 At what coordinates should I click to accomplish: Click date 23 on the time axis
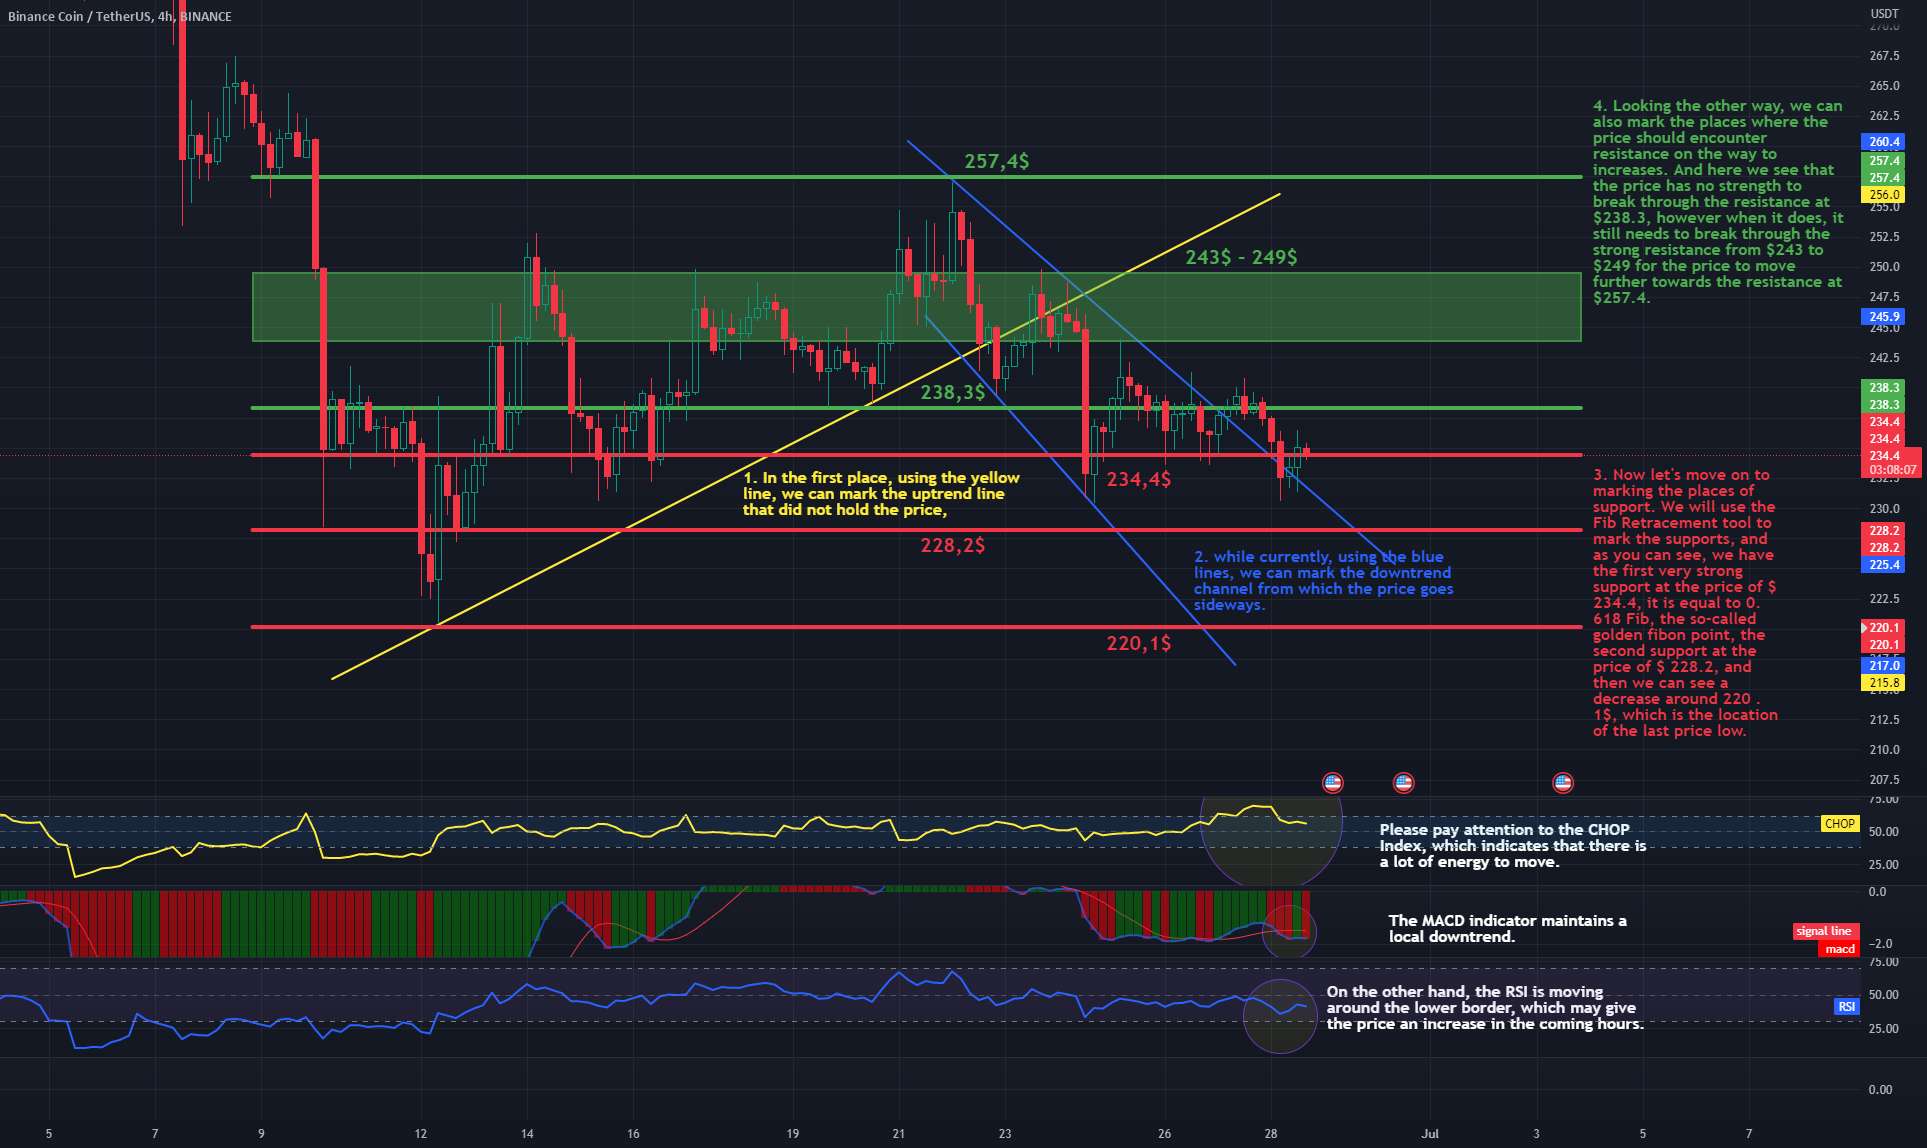[x=1005, y=1134]
